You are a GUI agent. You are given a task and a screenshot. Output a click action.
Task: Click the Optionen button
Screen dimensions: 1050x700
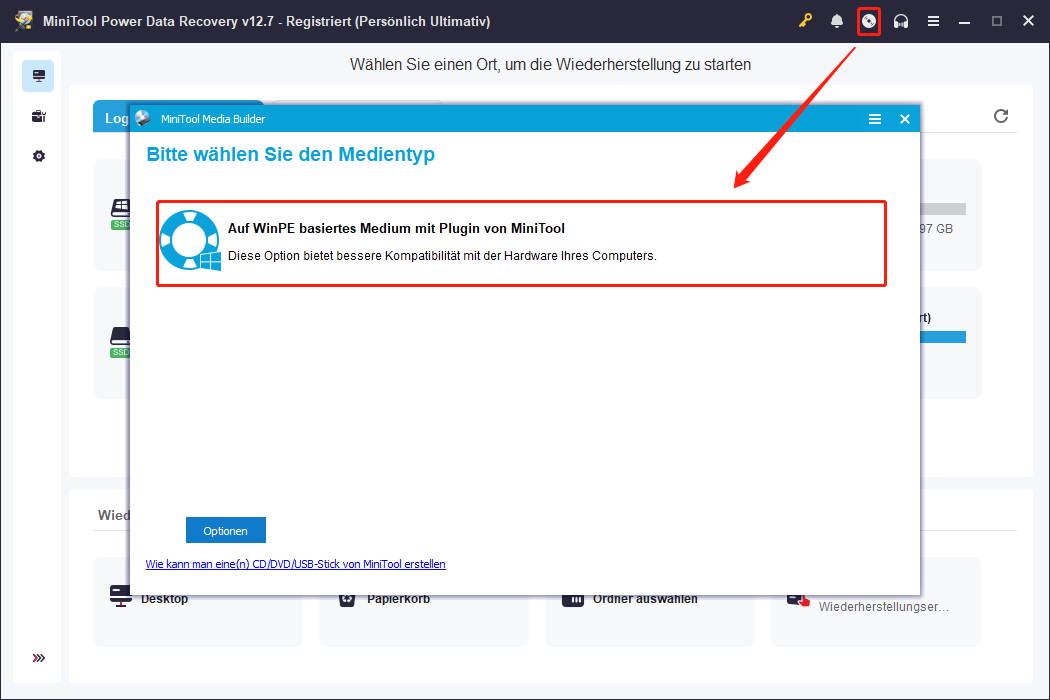coord(225,530)
